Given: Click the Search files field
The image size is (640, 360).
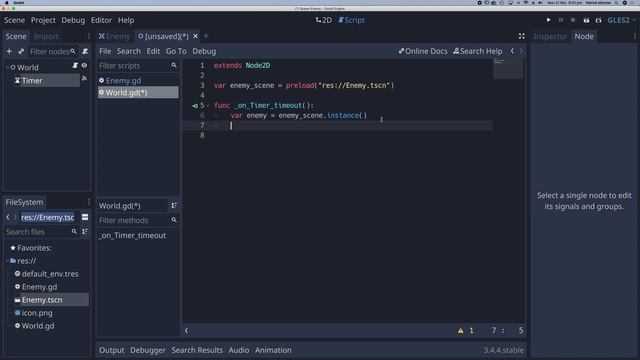Looking at the screenshot, I should pyautogui.click(x=41, y=232).
